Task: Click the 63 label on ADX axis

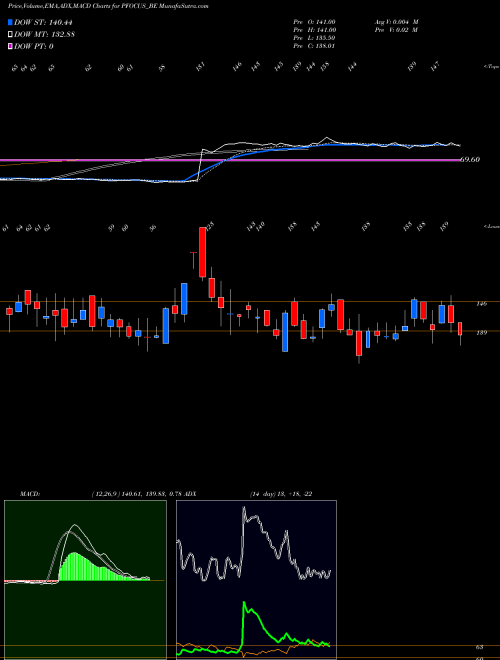Action: 480,647
